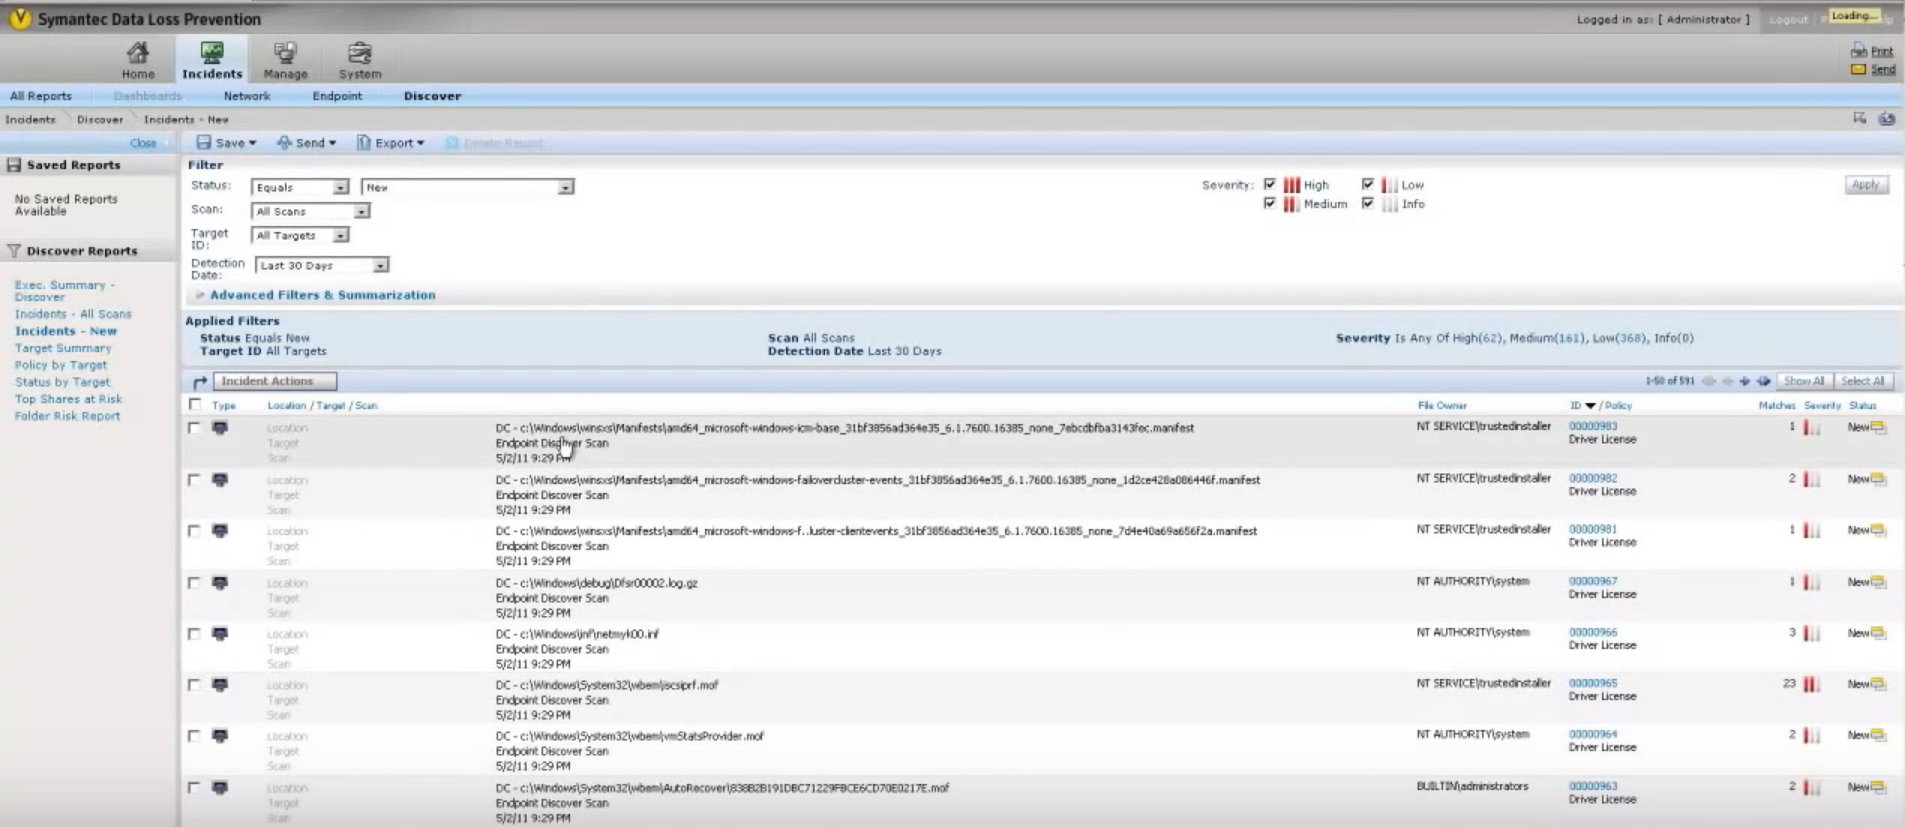Go to previous page of incidents

click(x=1727, y=381)
